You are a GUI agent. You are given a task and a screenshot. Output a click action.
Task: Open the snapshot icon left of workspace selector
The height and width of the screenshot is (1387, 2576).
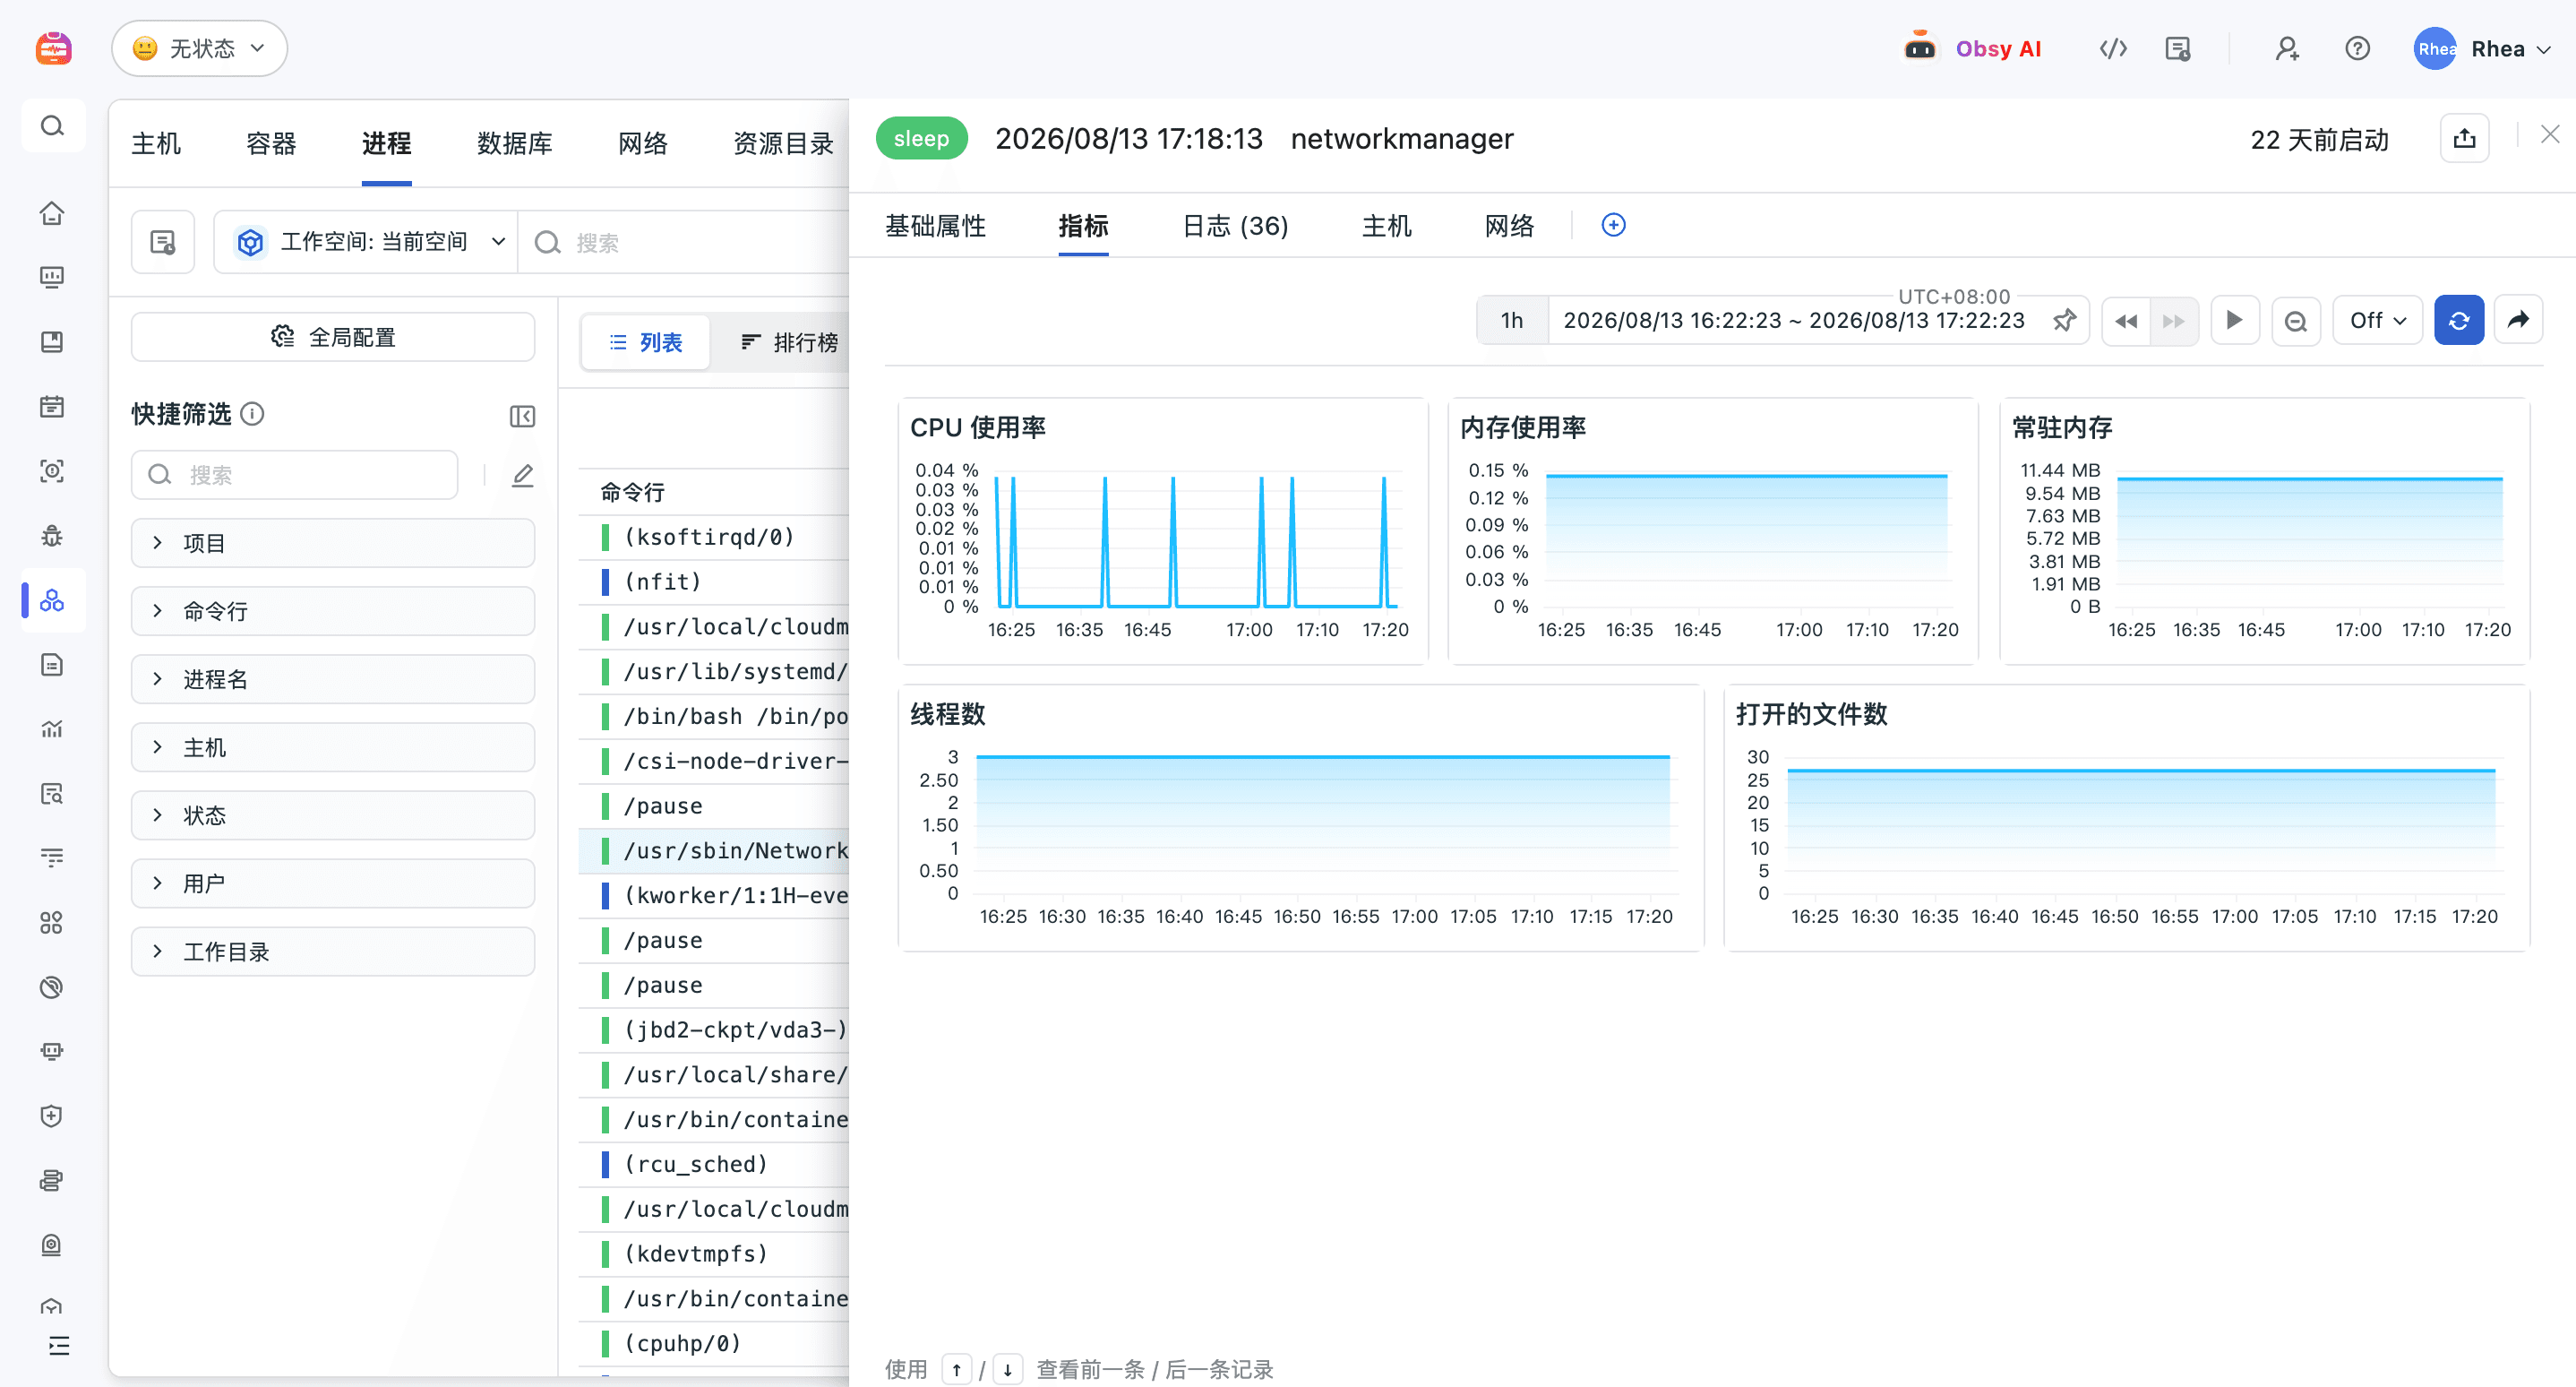[163, 242]
